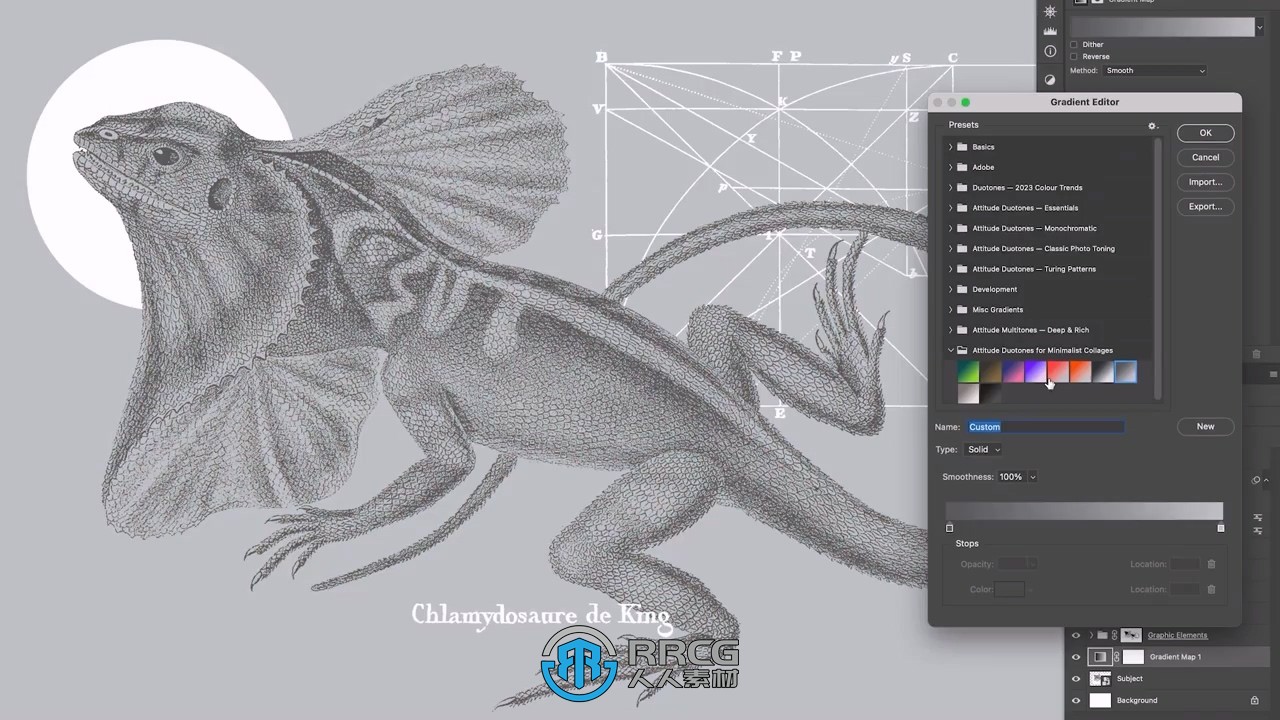1280x720 pixels.
Task: Select the light gray preset in second row
Action: point(968,394)
